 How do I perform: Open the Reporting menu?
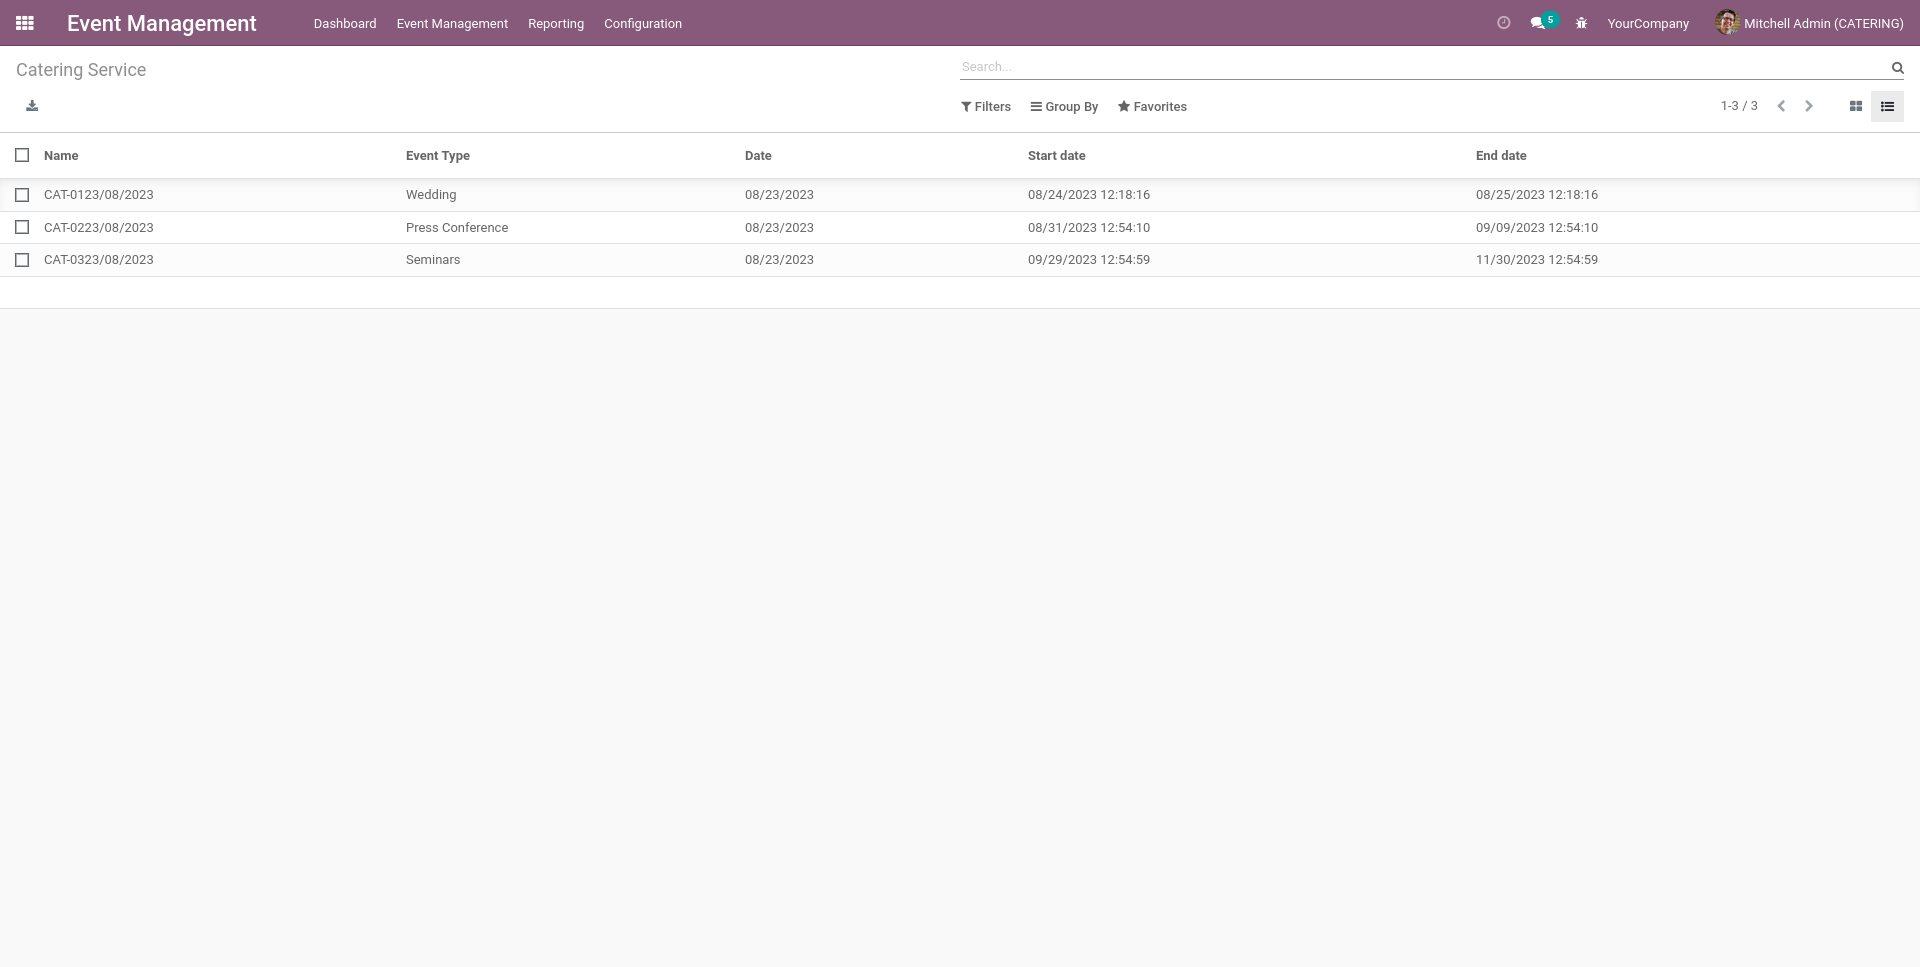click(x=556, y=23)
